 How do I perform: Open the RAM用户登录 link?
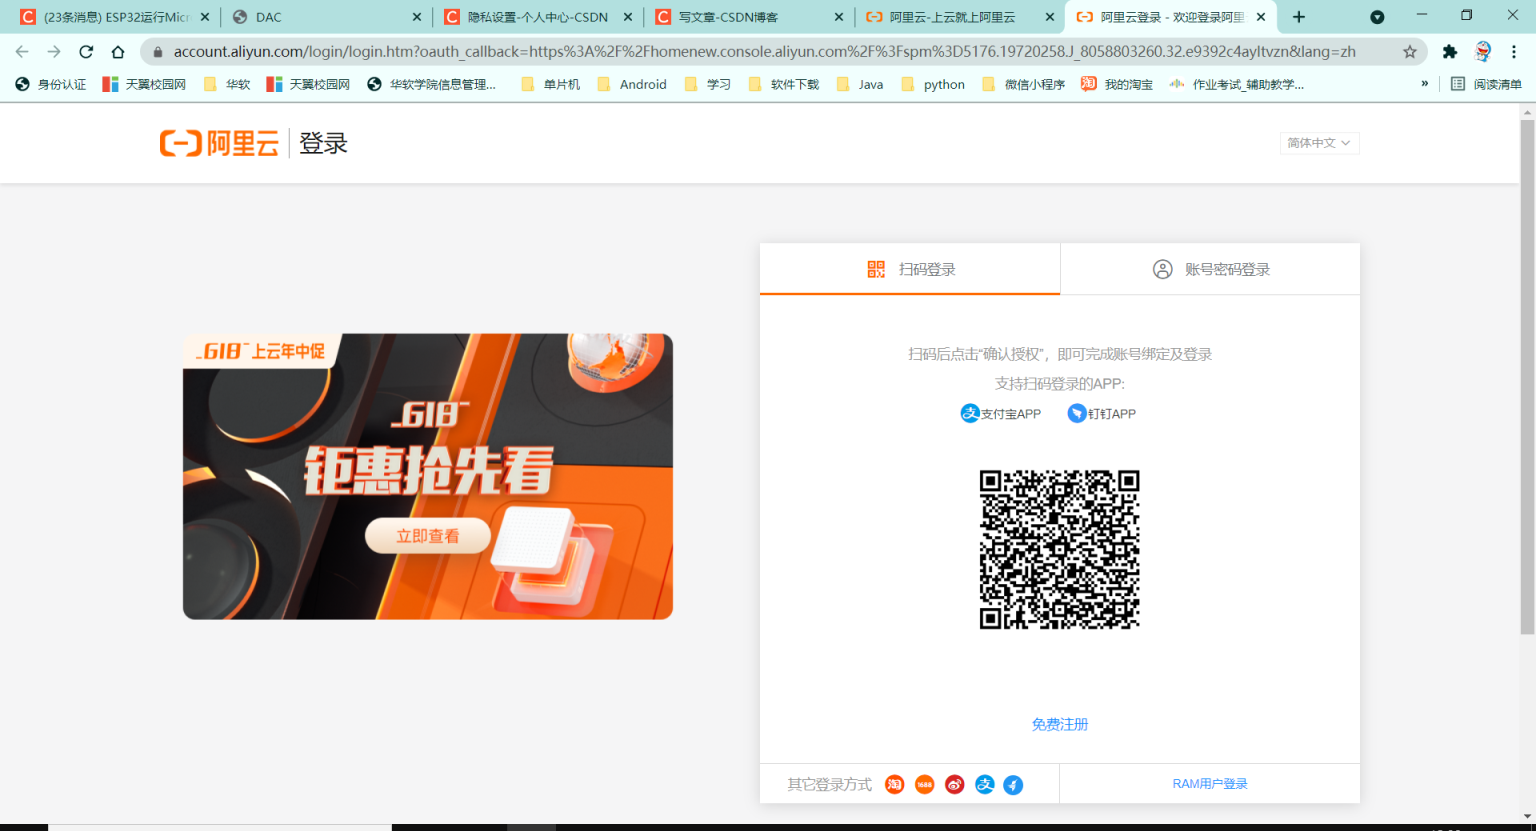[1210, 784]
